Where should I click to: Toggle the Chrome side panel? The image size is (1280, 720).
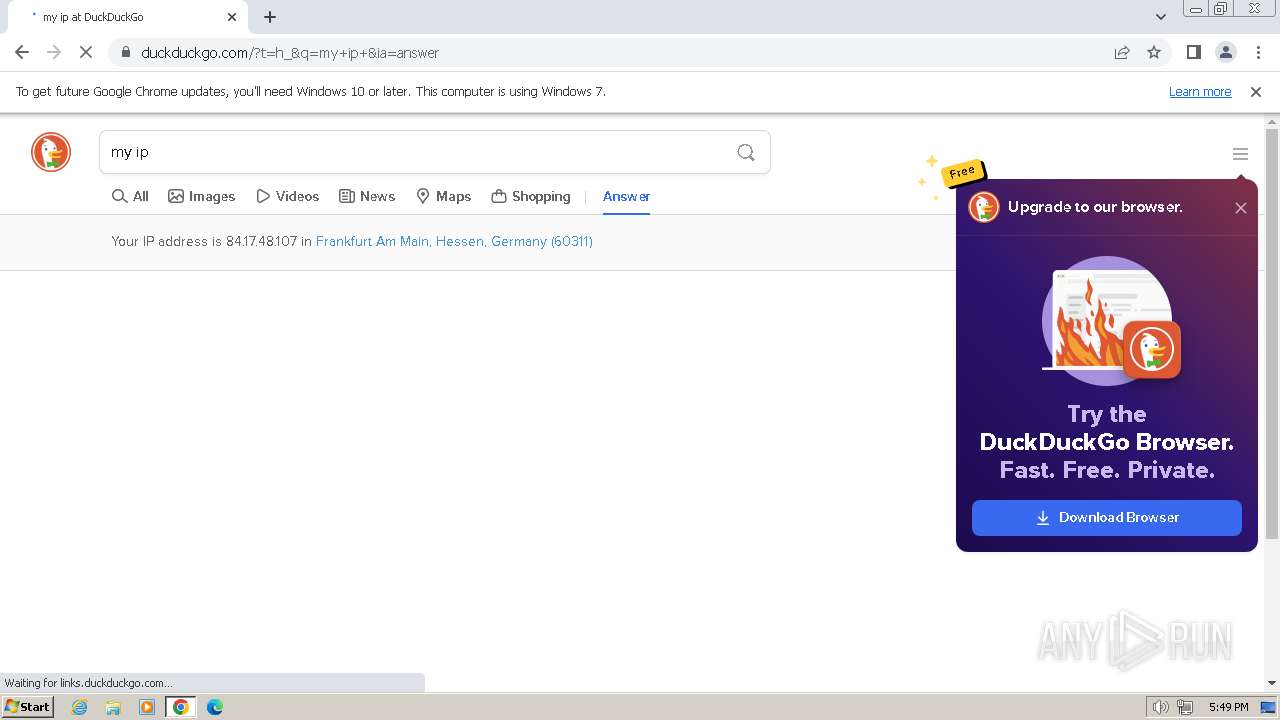pos(1193,53)
